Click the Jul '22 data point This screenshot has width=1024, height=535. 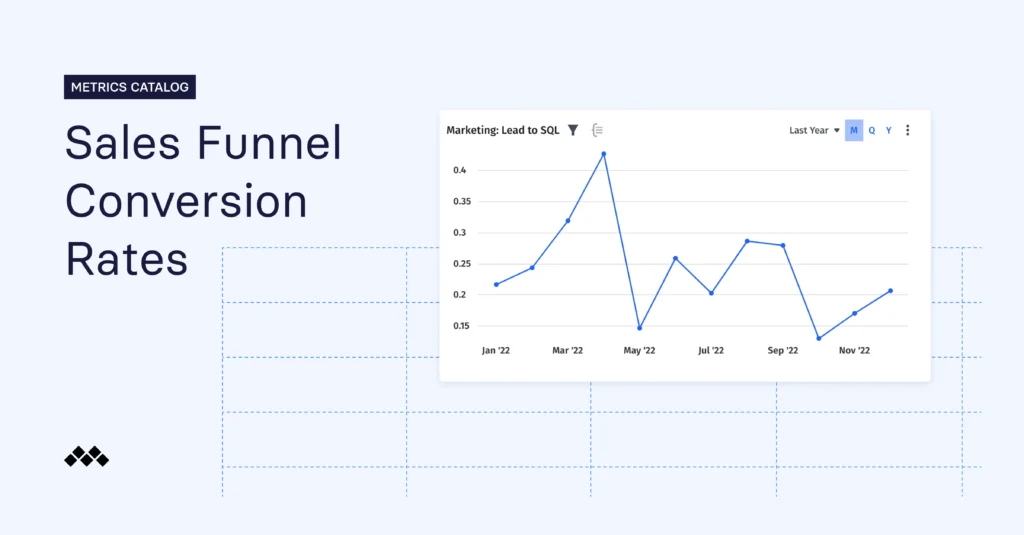pos(711,293)
